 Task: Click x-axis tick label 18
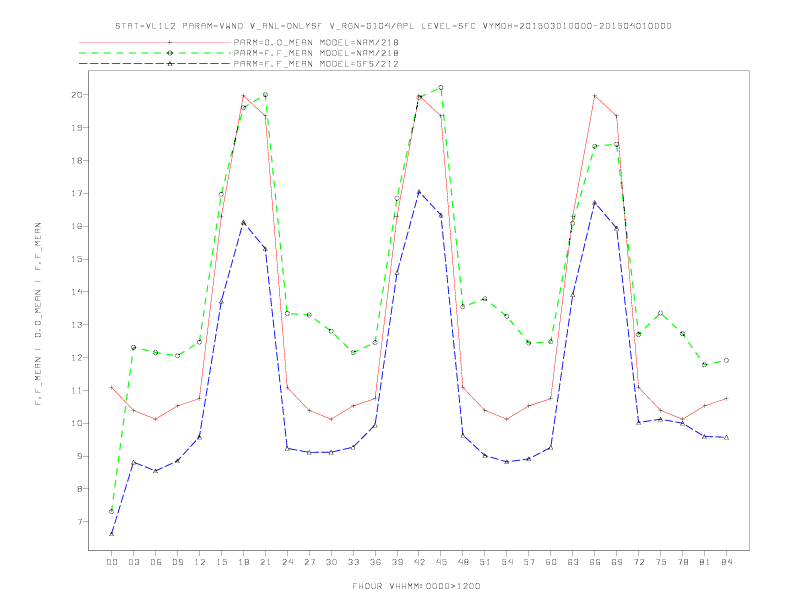click(x=243, y=562)
